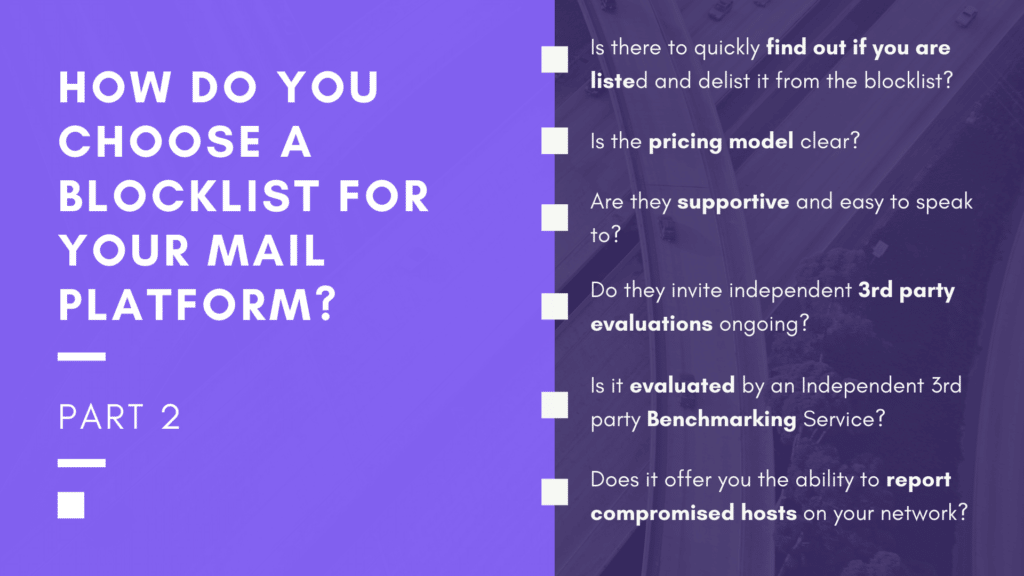Click the white dash above PART 2
This screenshot has height=576, width=1024.
tap(82, 357)
